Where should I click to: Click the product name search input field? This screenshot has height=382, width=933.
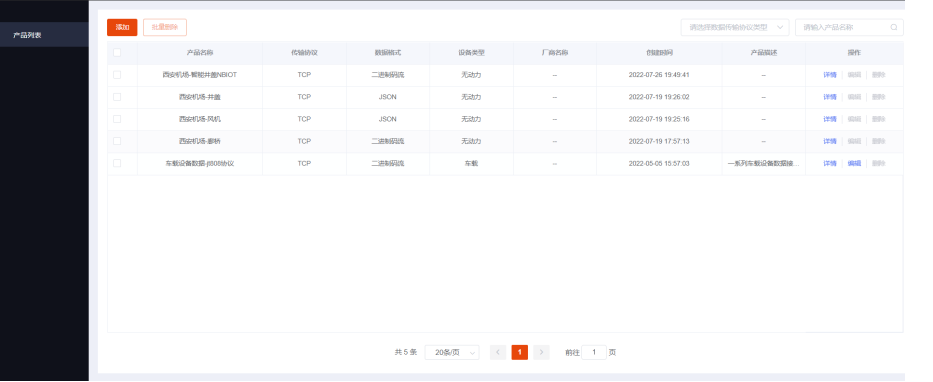click(849, 27)
